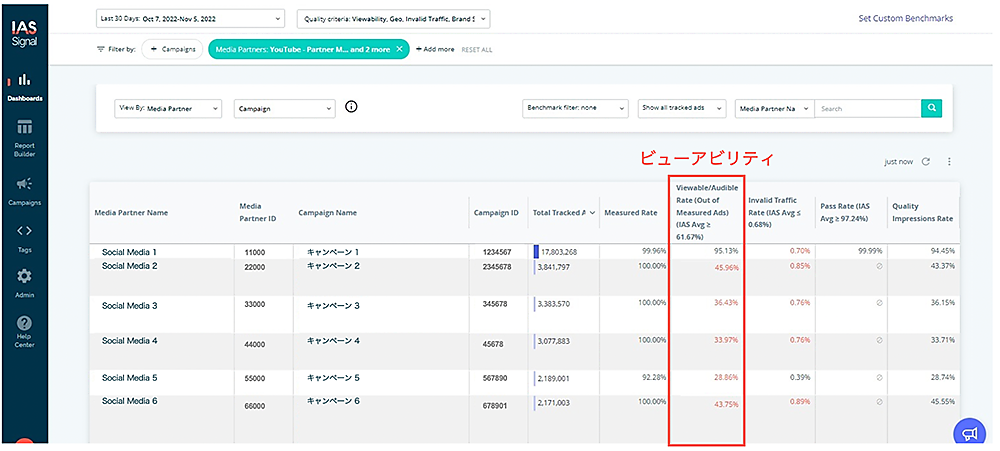Go to Campaigns megaphone icon
Viewport: 1000px width, 451px height.
24,190
